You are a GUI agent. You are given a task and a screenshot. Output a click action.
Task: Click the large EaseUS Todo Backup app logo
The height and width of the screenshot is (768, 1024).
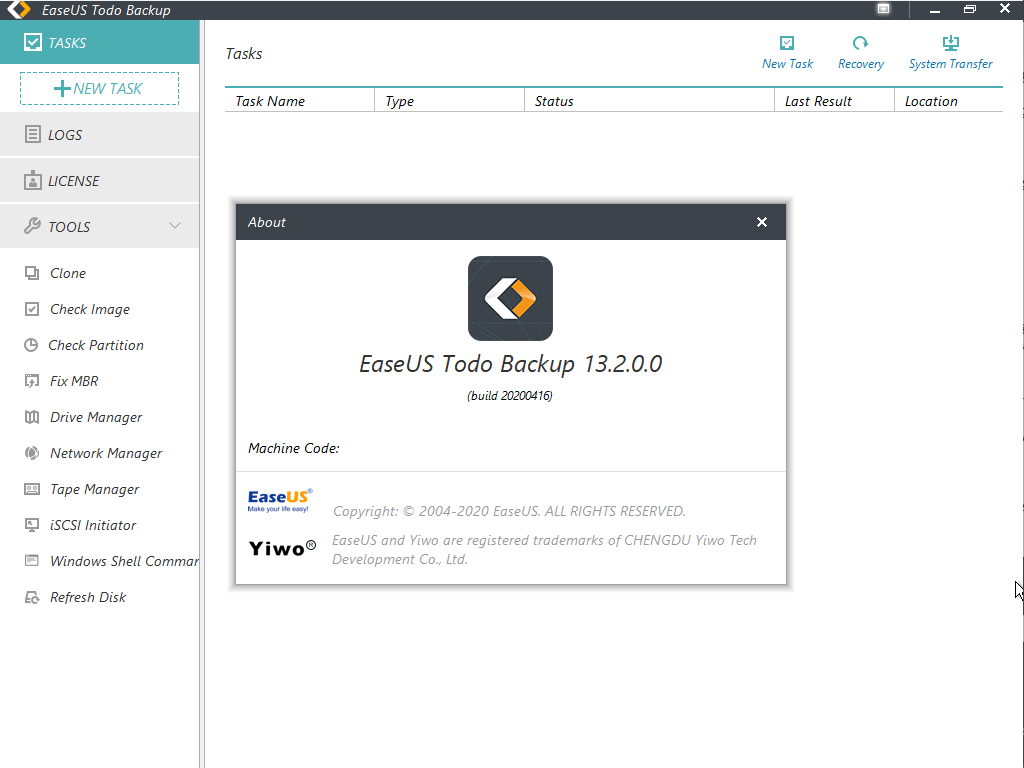tap(510, 298)
